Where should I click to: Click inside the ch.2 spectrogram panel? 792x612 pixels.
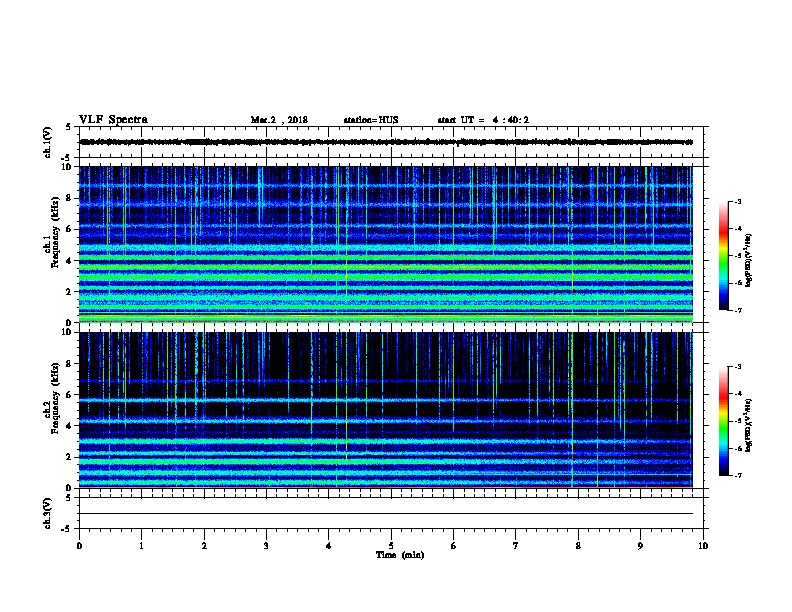(x=386, y=410)
